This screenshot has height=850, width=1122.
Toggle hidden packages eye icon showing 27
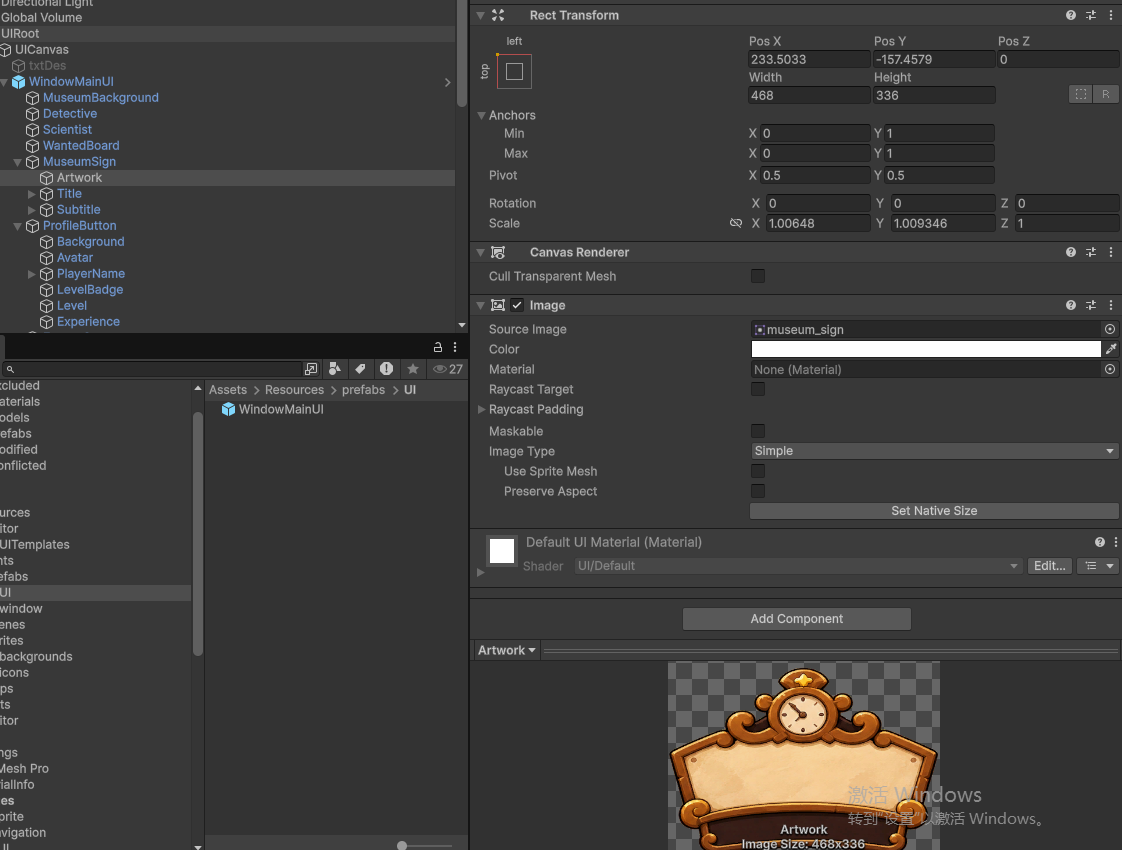(448, 368)
